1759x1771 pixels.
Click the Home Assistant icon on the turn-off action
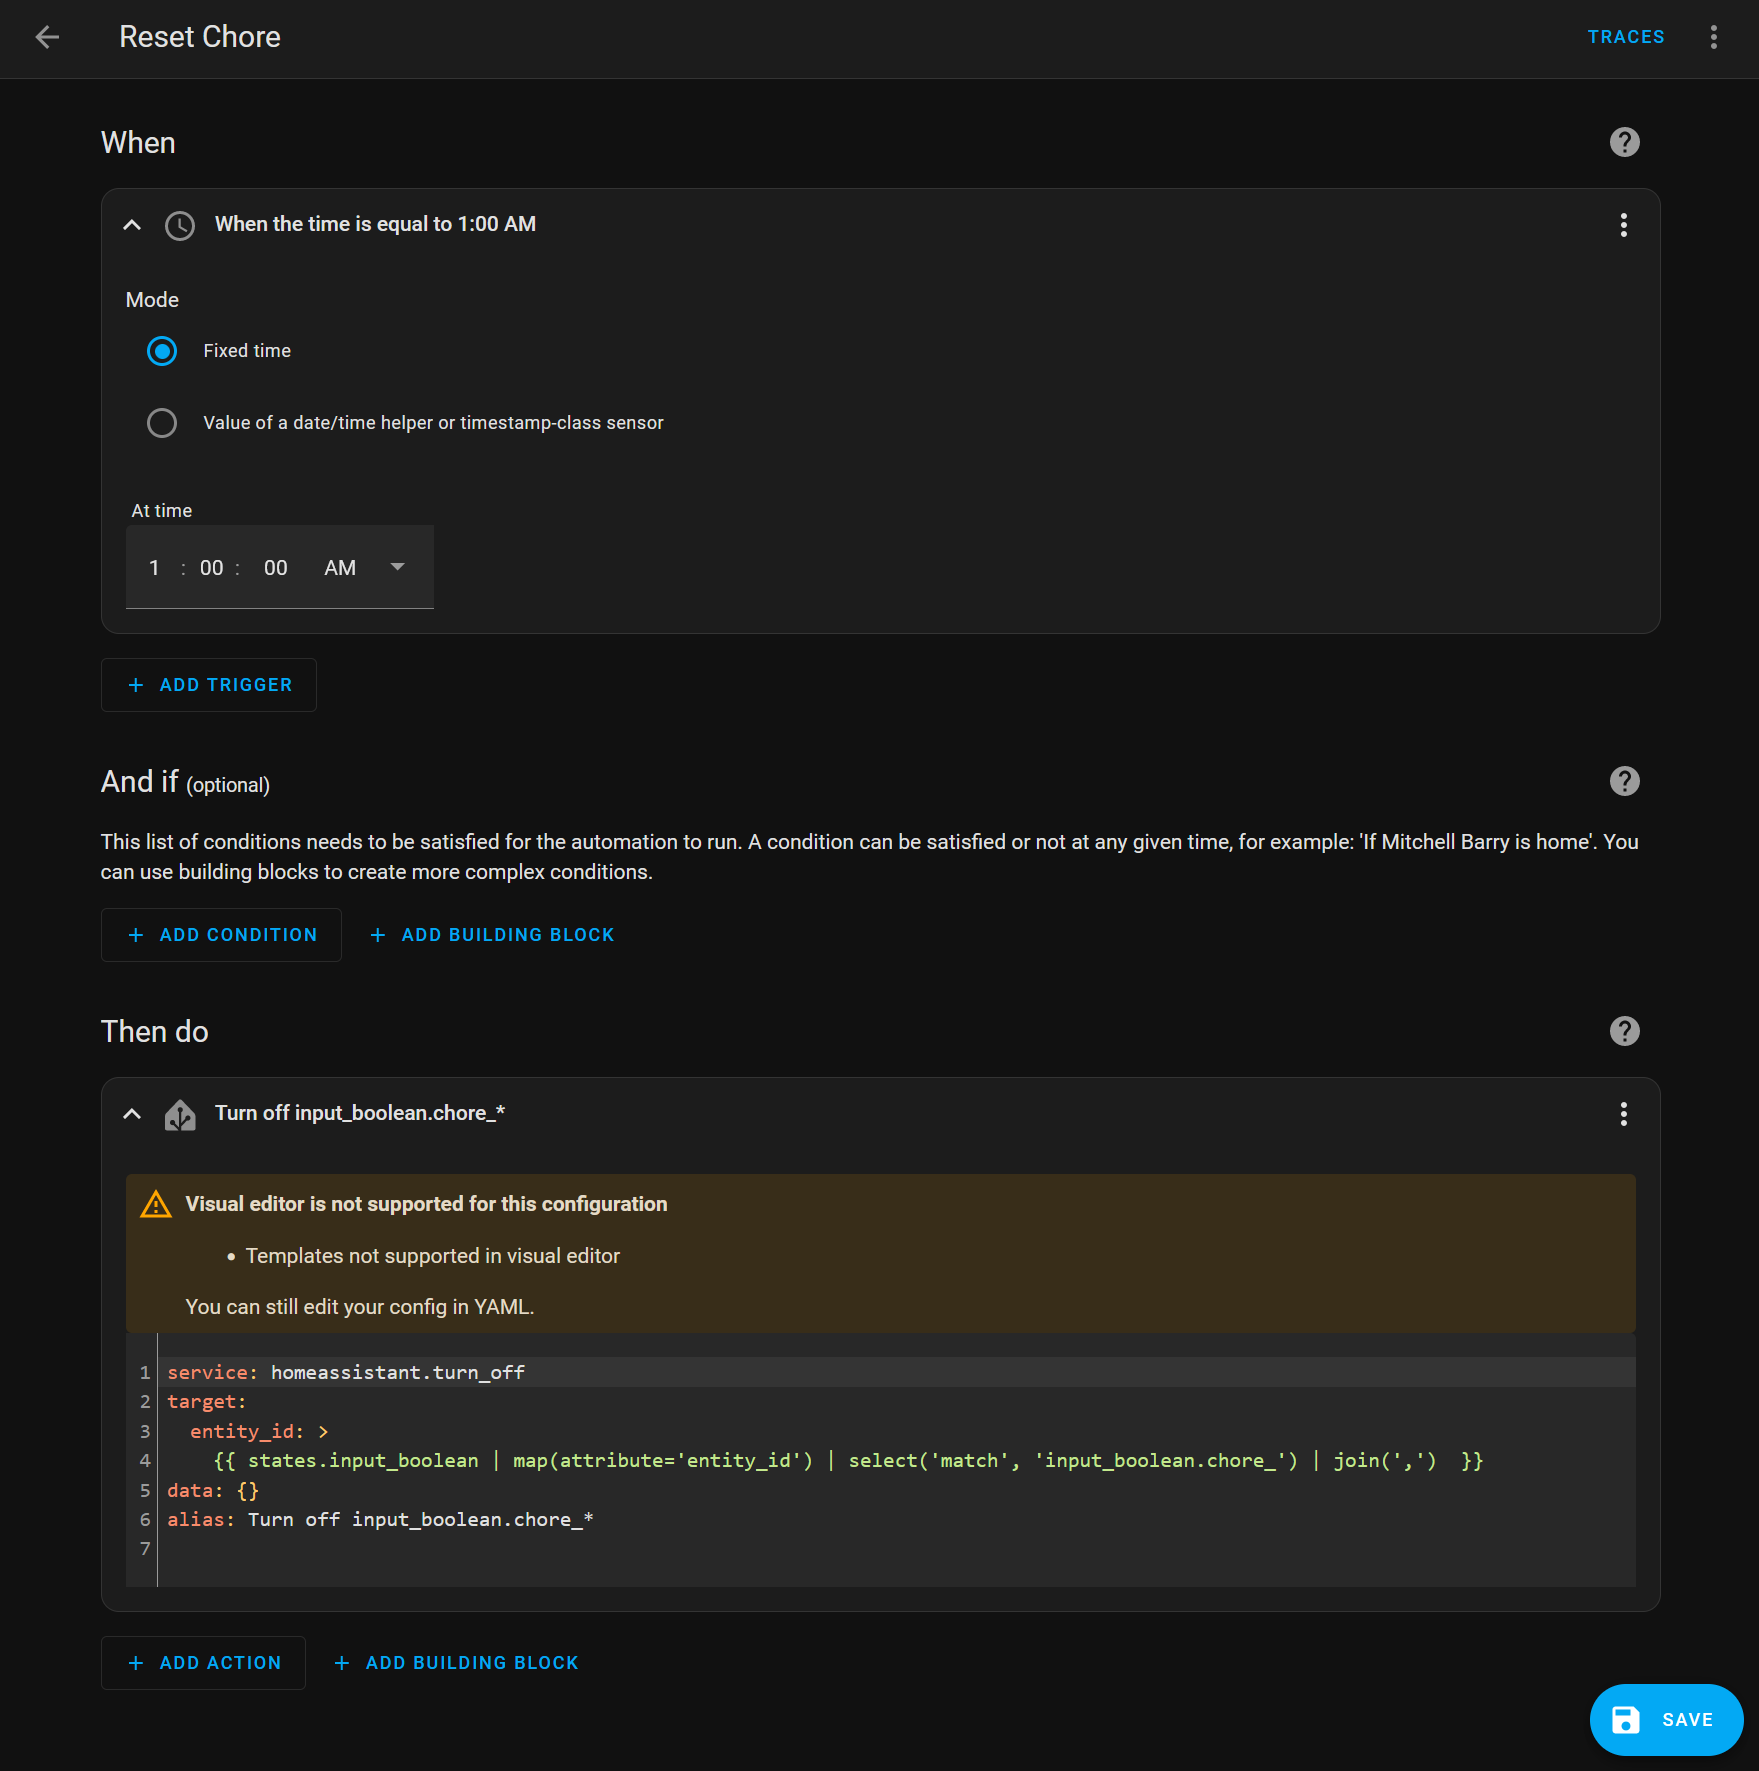coord(179,1114)
